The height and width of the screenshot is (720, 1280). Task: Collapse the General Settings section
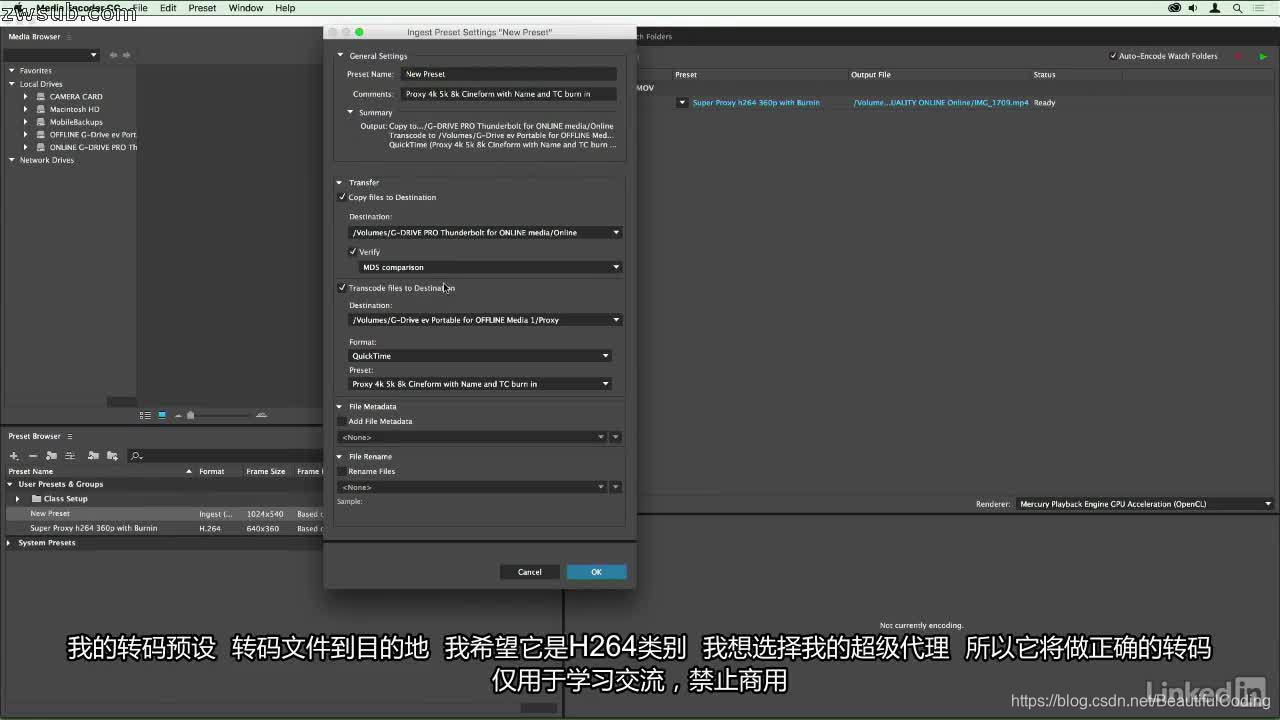pos(340,56)
